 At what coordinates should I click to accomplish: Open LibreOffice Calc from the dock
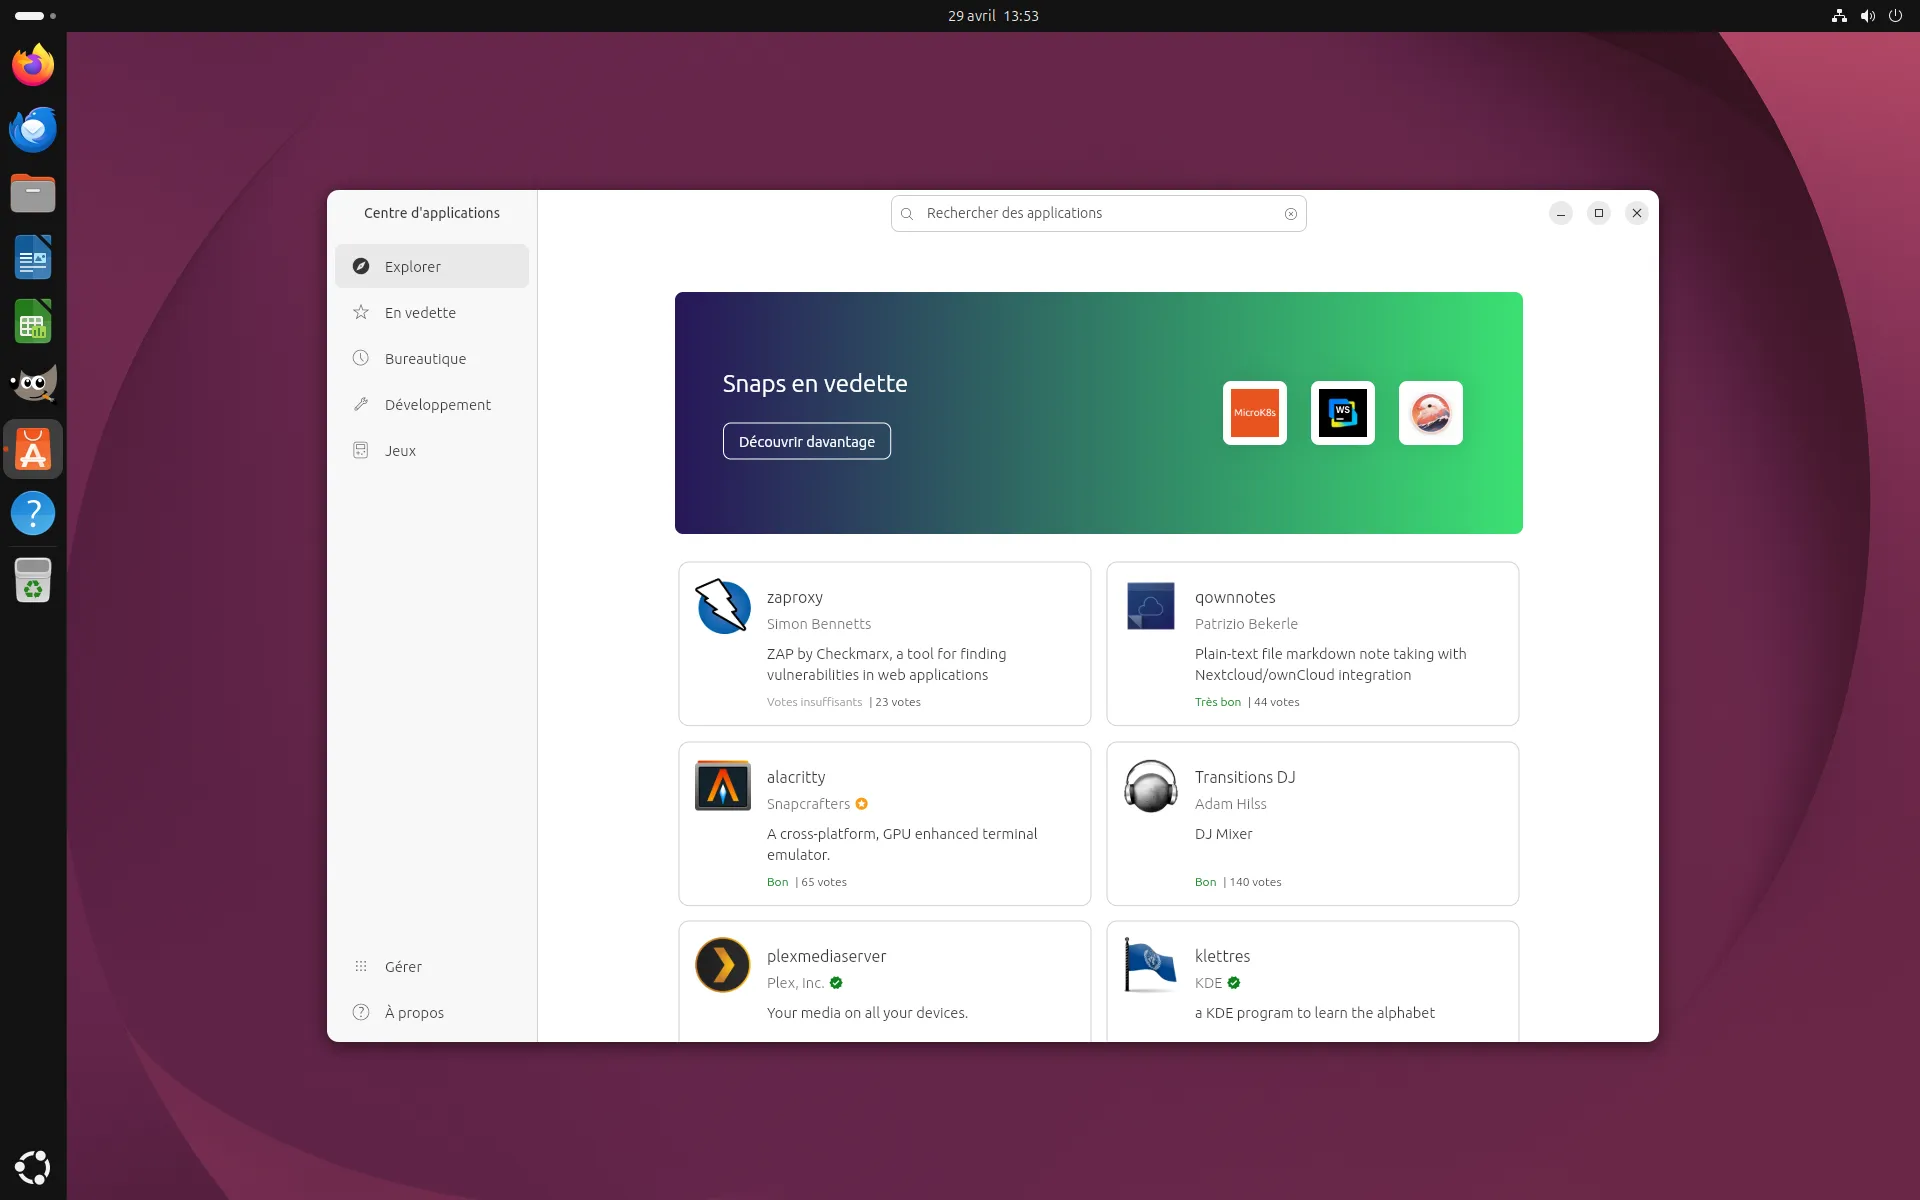[x=33, y=322]
